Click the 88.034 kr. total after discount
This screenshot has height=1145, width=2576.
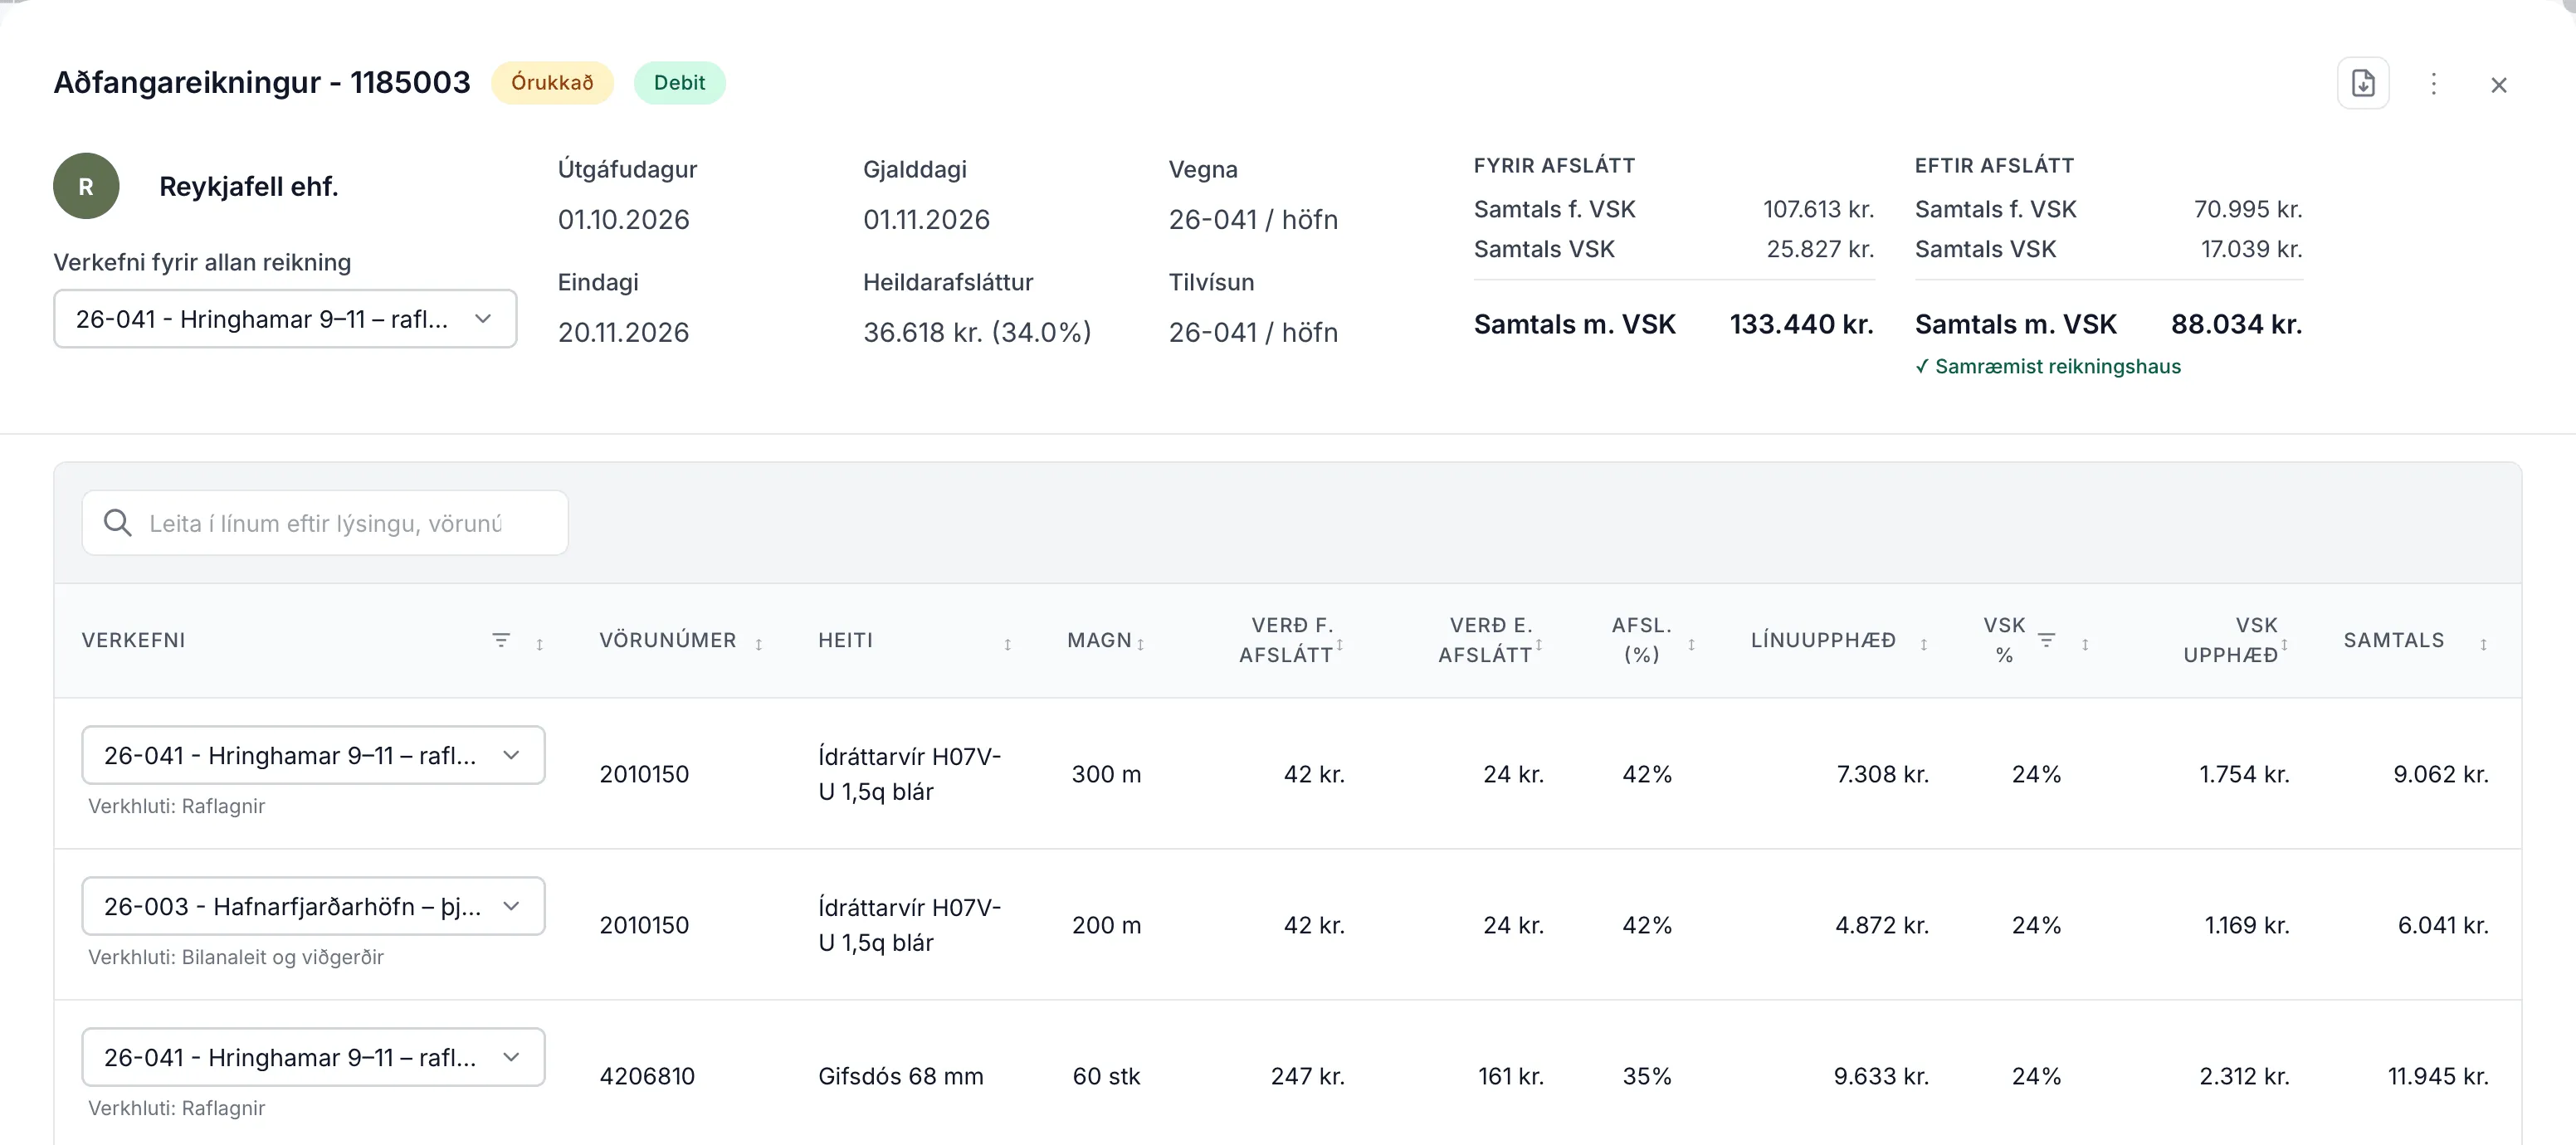[2236, 324]
